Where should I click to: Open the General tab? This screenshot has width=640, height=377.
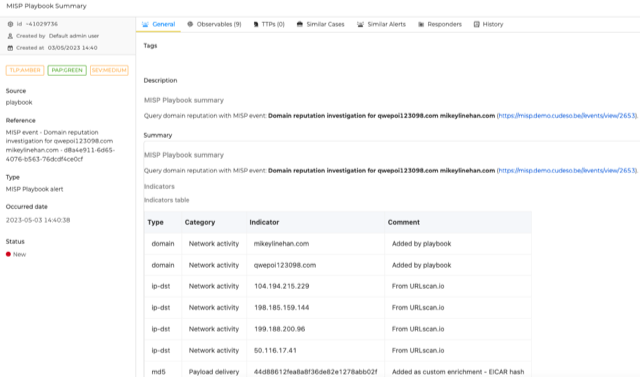(x=158, y=24)
